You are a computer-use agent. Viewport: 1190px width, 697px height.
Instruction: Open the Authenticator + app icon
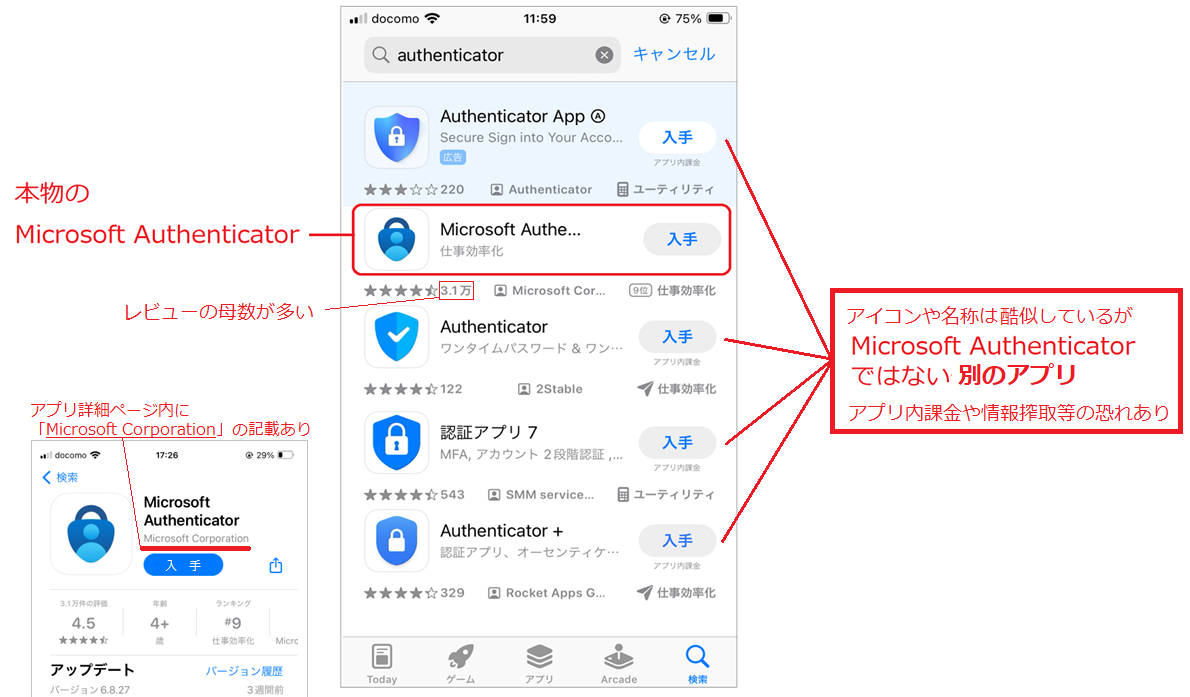point(396,540)
